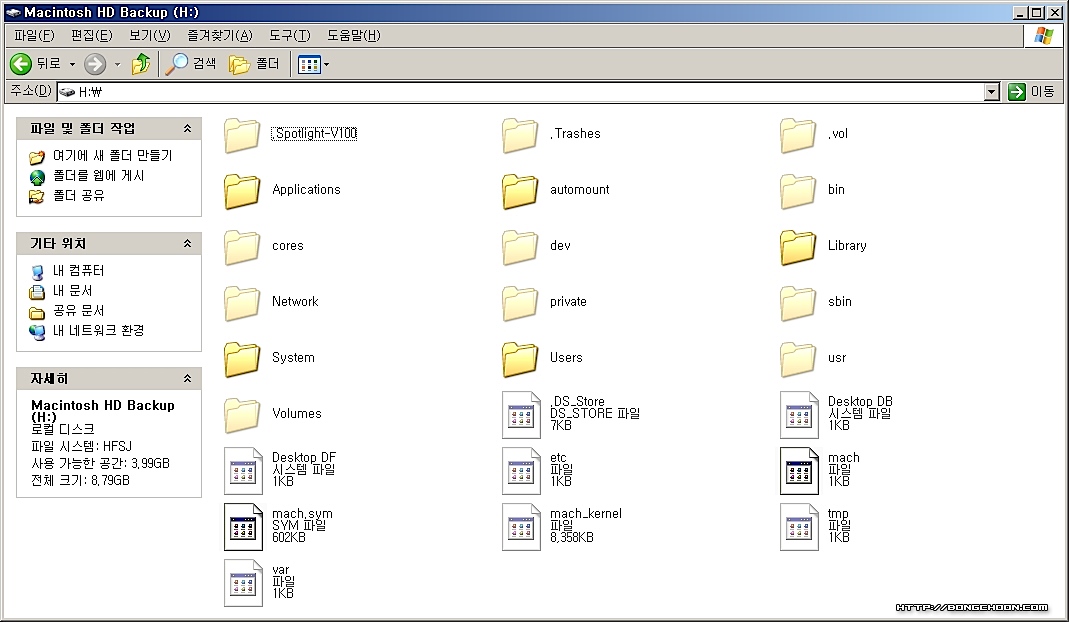Select the bin folder icon

click(798, 190)
